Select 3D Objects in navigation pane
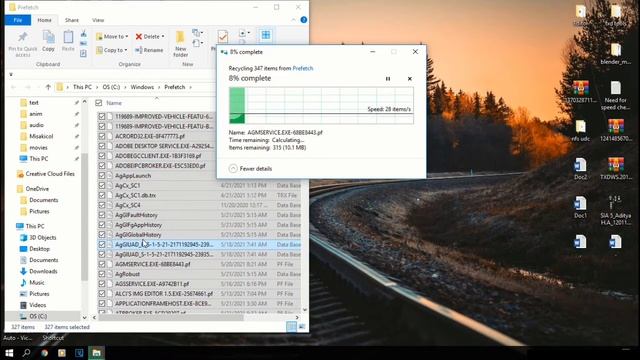Viewport: 640px width, 360px height. [x=42, y=238]
